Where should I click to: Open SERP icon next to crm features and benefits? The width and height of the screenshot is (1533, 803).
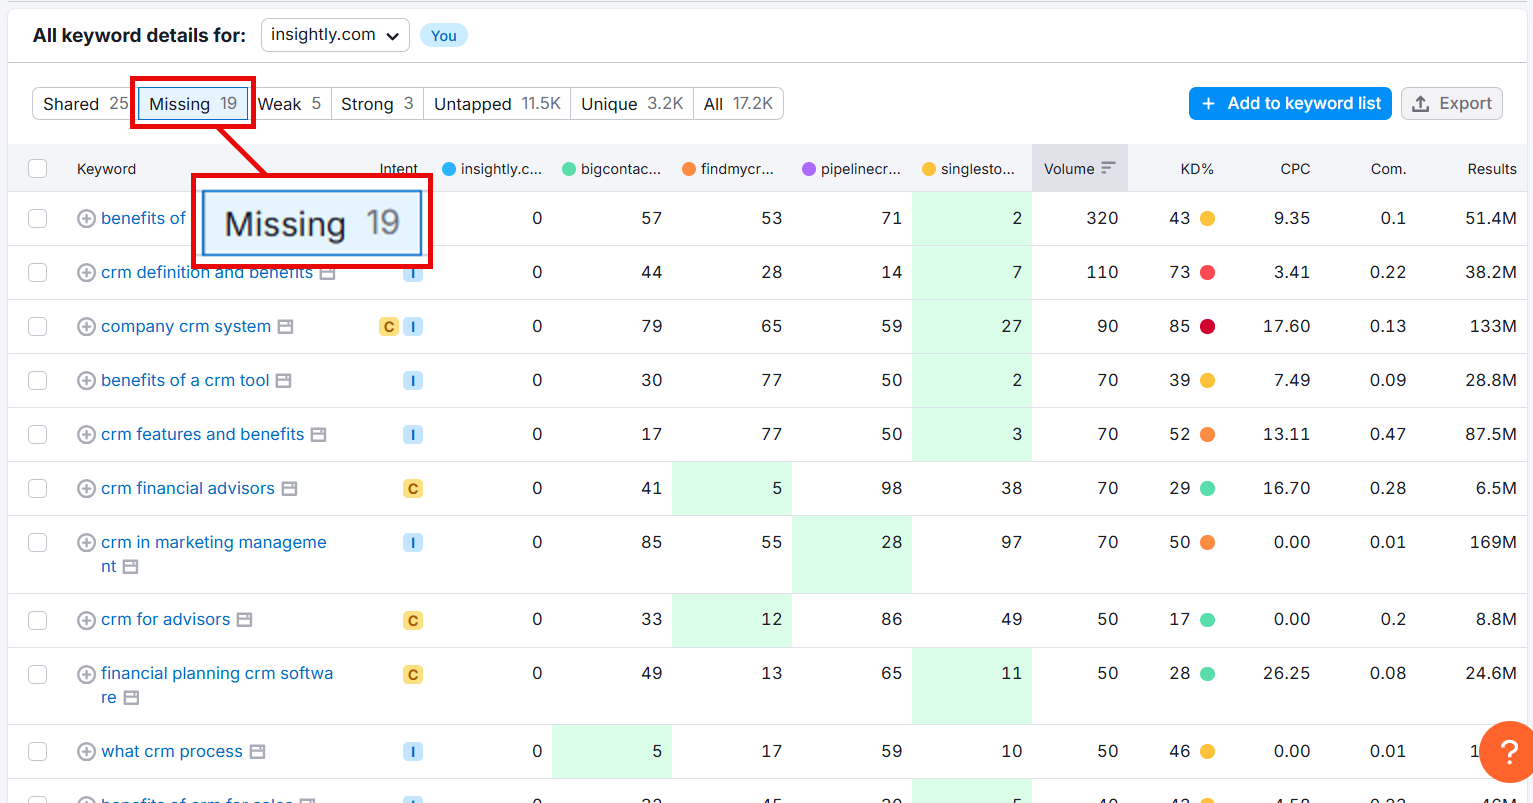pos(318,435)
